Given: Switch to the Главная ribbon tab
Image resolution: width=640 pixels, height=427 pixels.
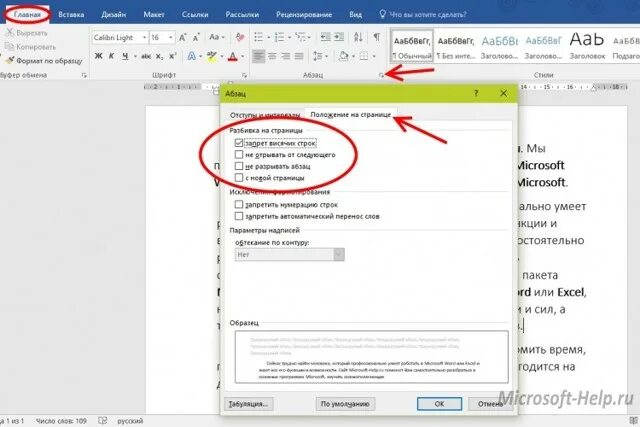Looking at the screenshot, I should (x=27, y=15).
